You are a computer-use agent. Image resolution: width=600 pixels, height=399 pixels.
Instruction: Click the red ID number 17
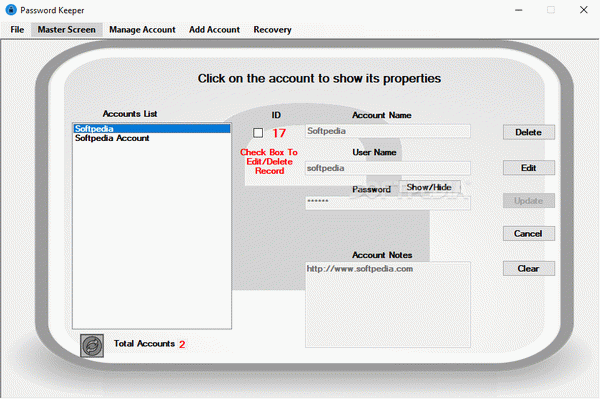[279, 133]
